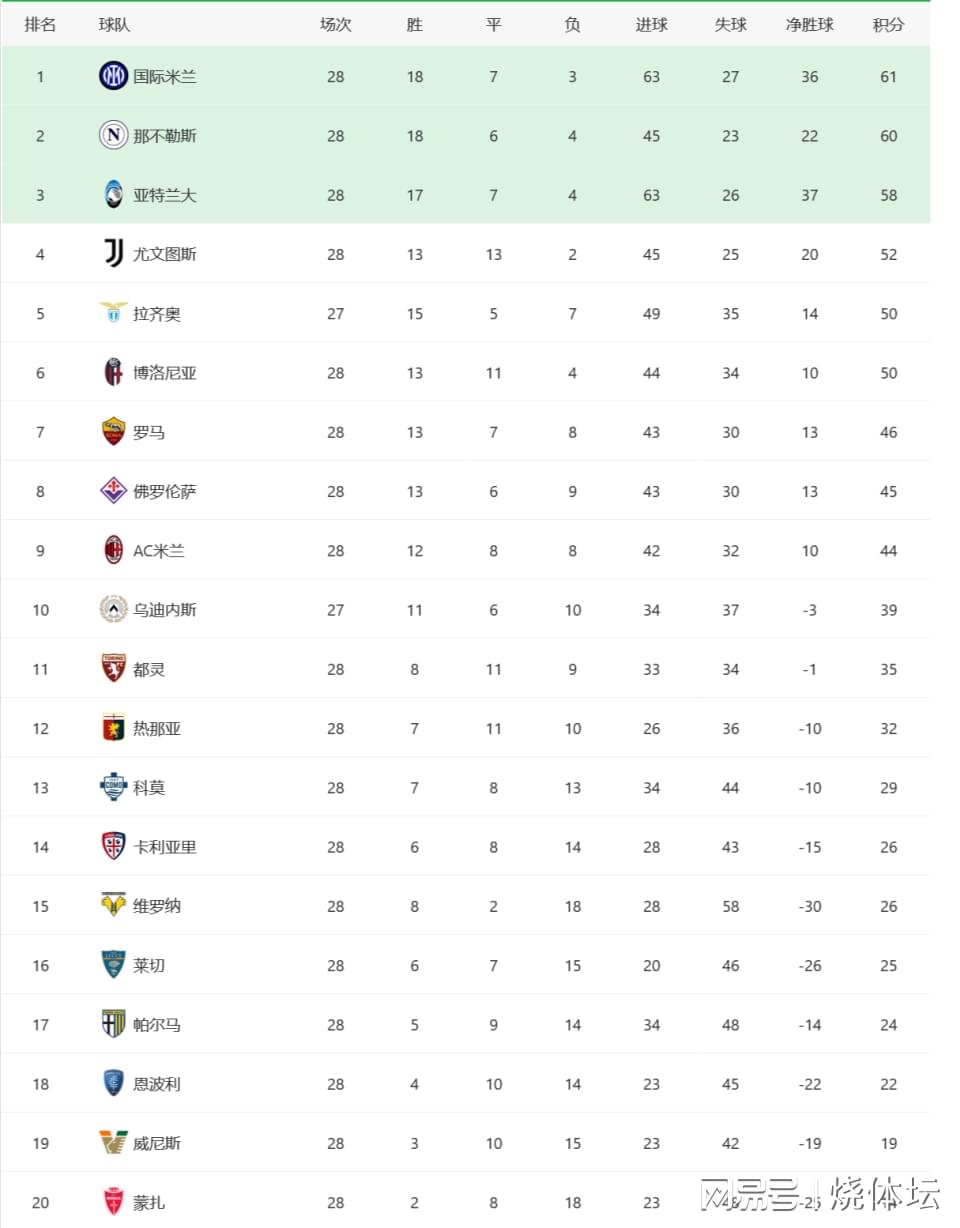960x1228 pixels.
Task: Click the Lazio (拉齐奥) eagle crest
Action: [114, 313]
